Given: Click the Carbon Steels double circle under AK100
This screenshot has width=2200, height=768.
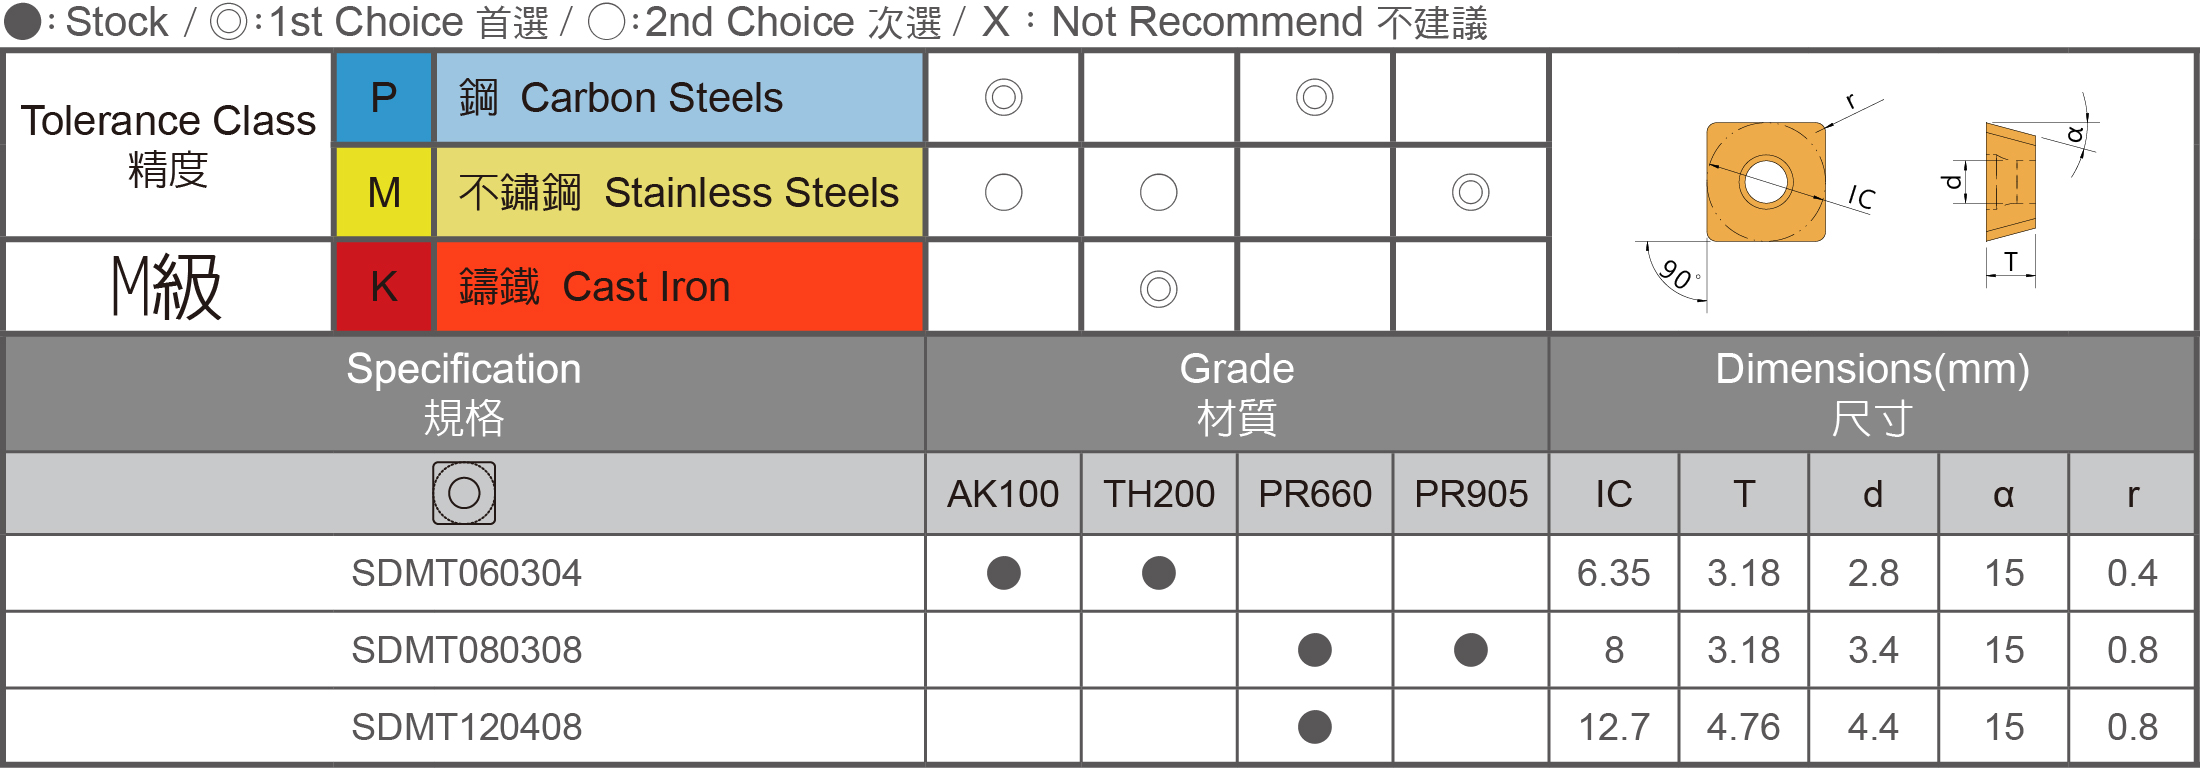Looking at the screenshot, I should (1003, 97).
